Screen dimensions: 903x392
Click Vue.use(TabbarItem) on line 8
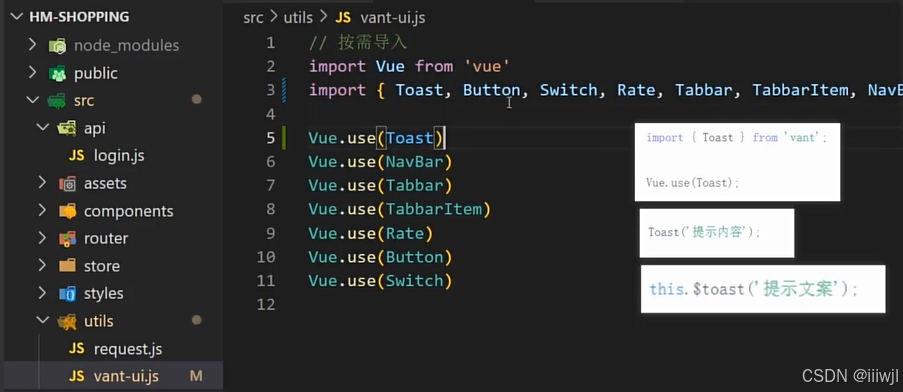coord(400,210)
